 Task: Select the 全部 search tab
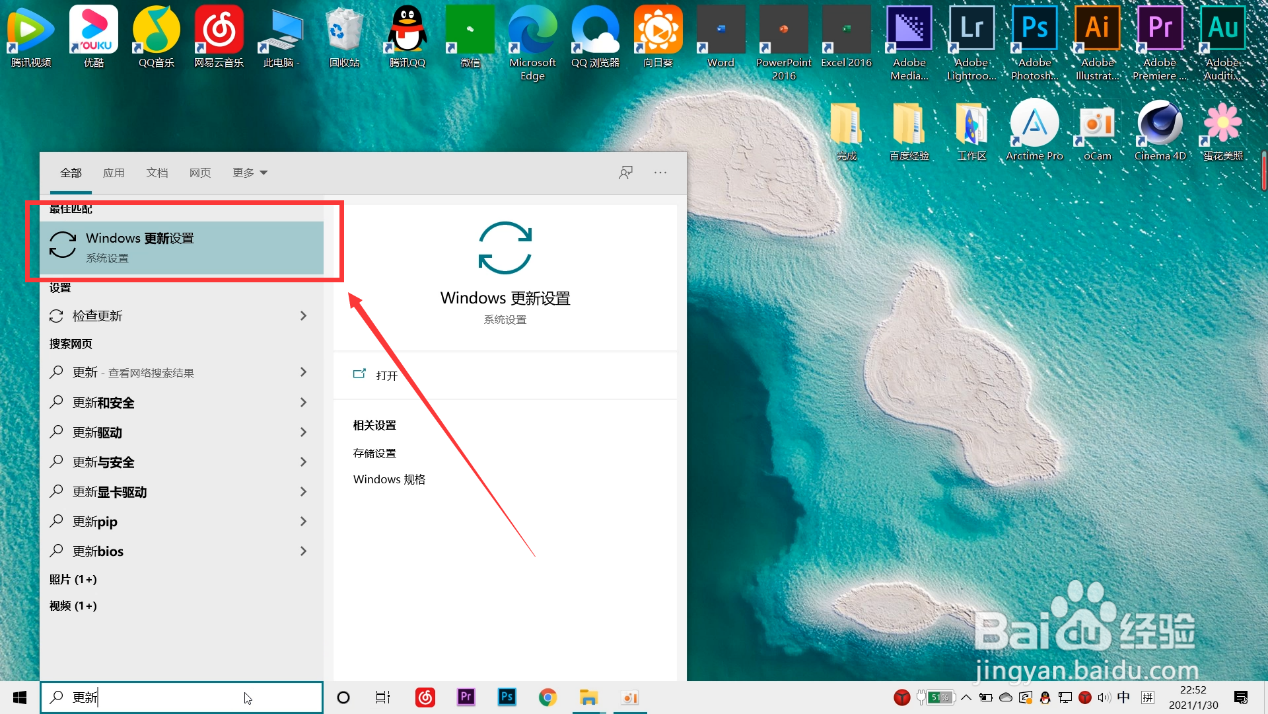click(71, 173)
